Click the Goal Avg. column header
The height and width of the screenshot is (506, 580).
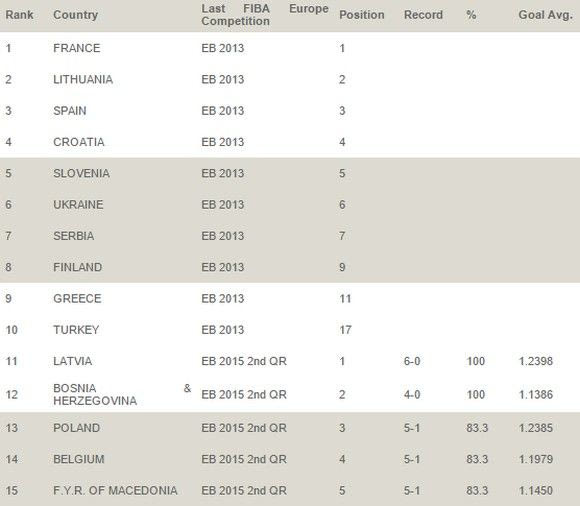click(x=546, y=15)
